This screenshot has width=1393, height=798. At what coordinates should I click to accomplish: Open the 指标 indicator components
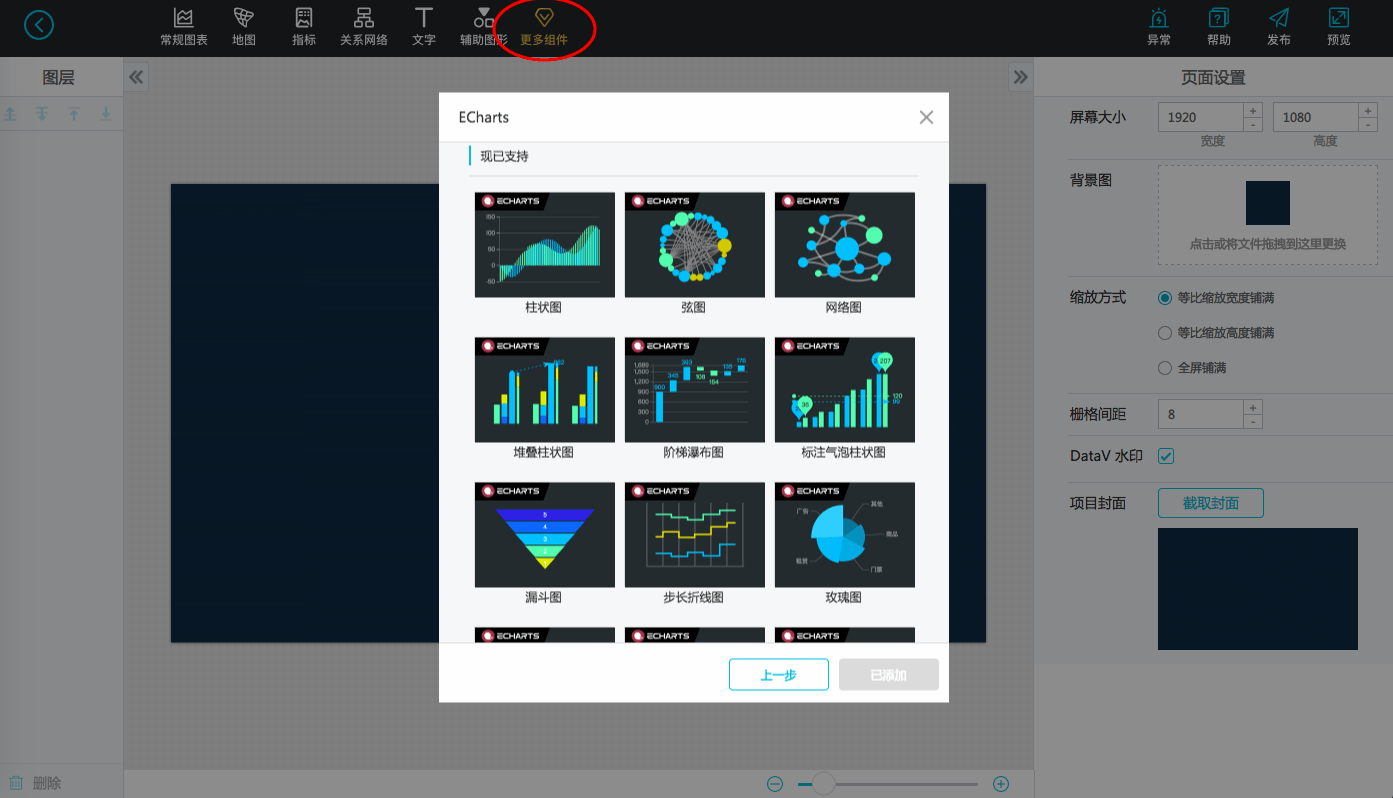(304, 27)
